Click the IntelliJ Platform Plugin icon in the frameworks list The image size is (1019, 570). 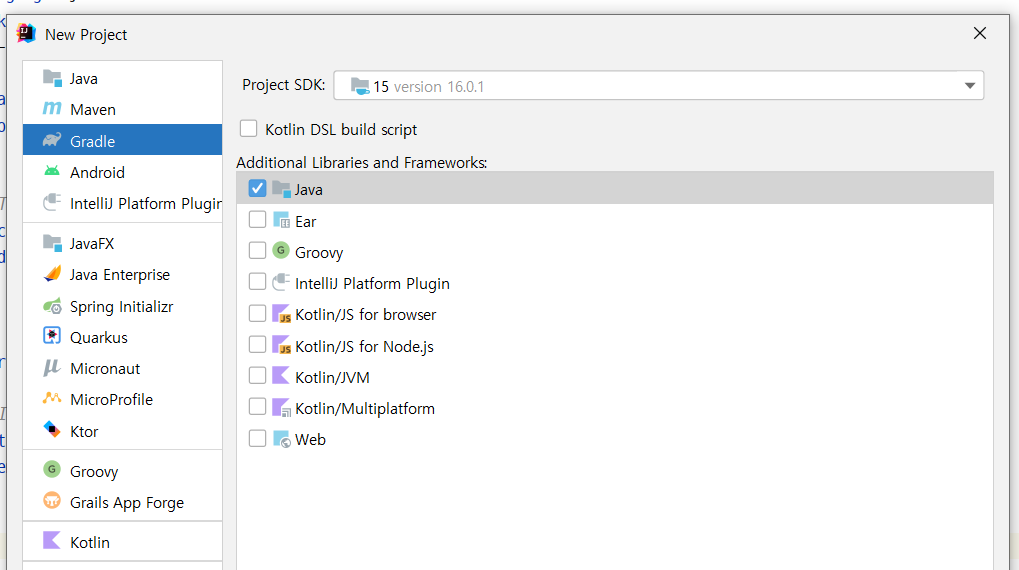tap(281, 281)
